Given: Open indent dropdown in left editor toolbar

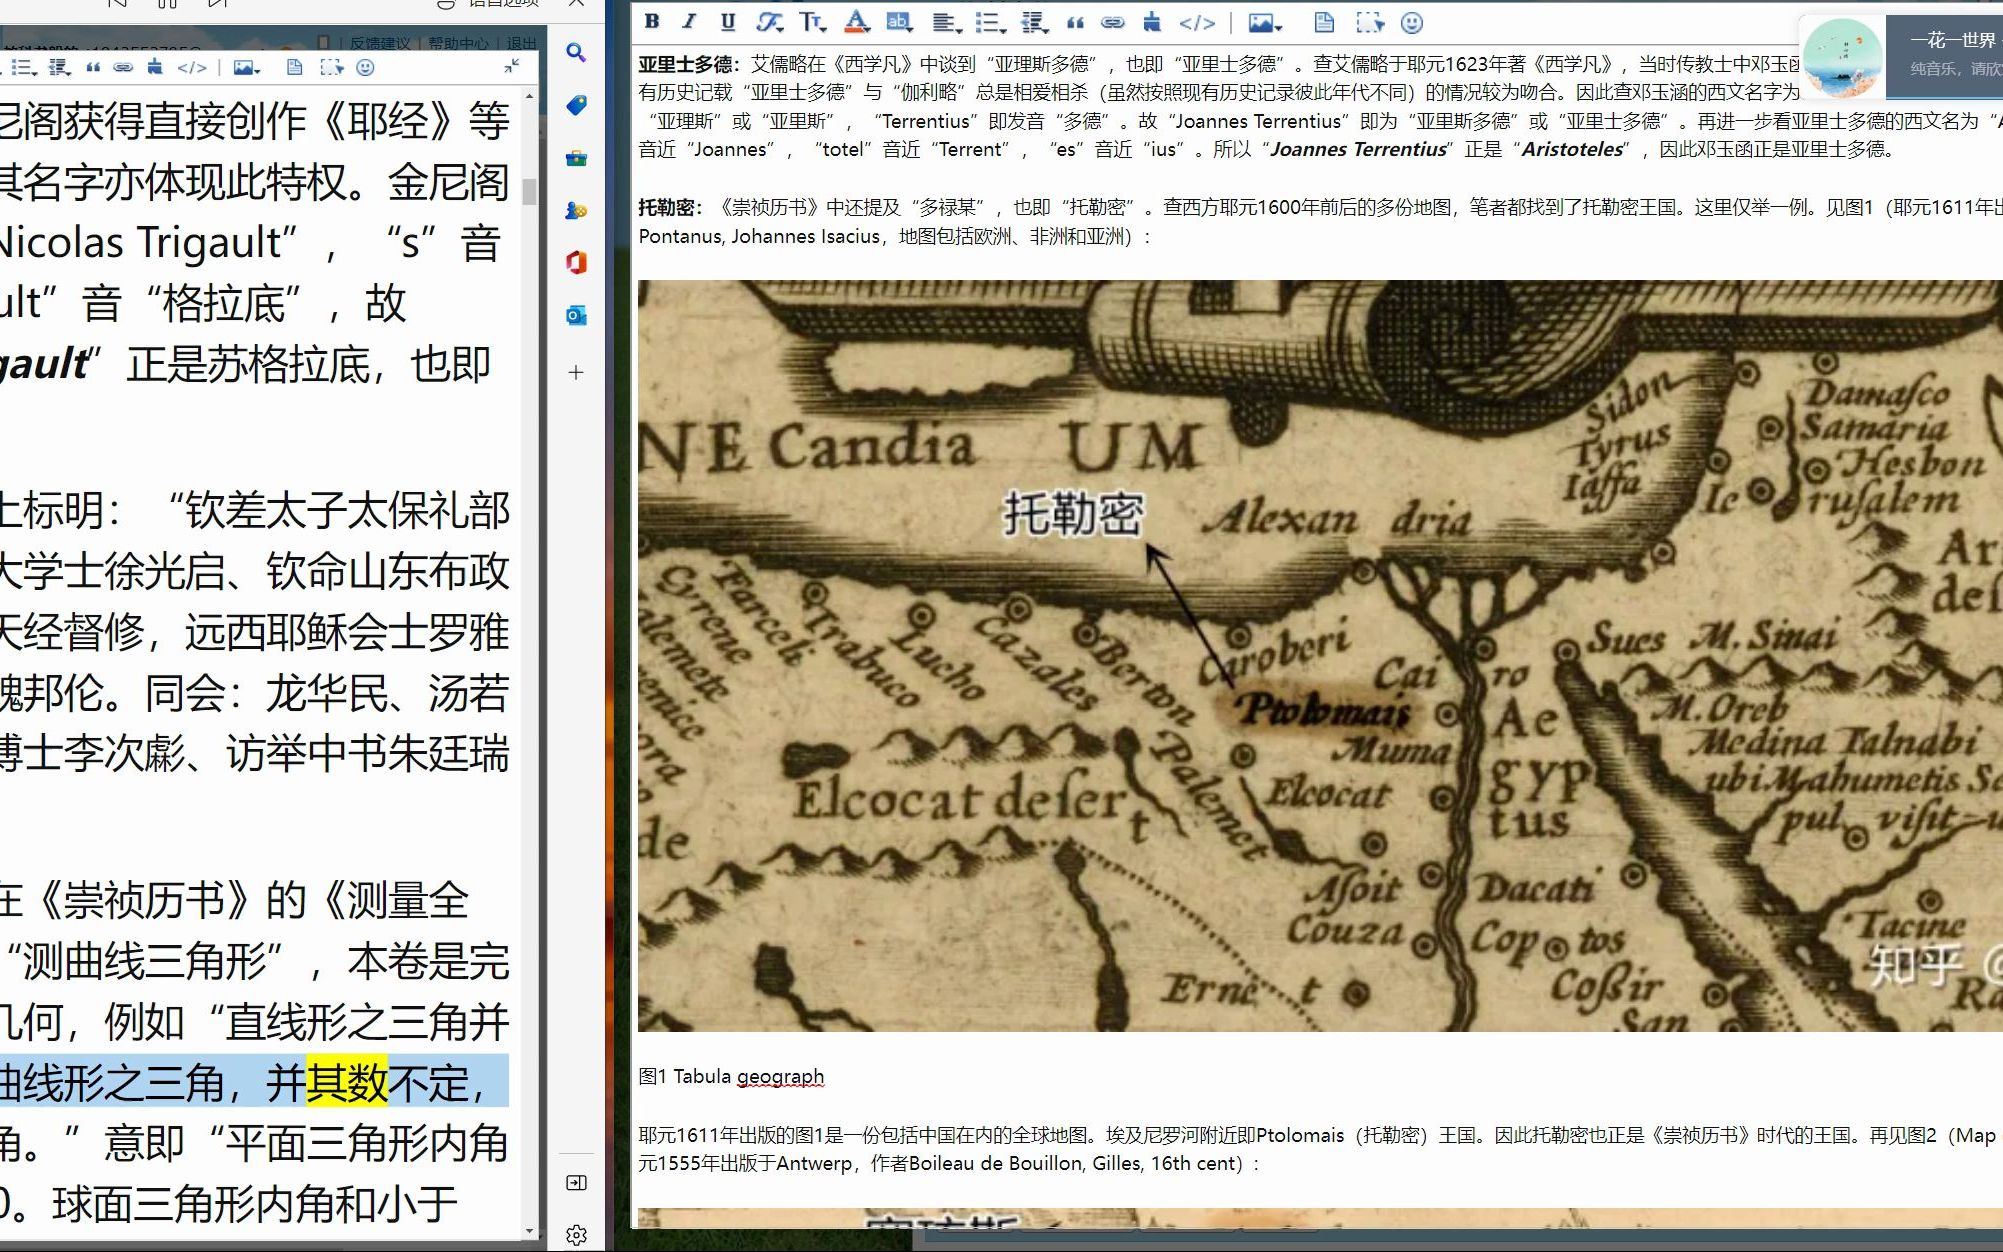Looking at the screenshot, I should click(x=61, y=67).
